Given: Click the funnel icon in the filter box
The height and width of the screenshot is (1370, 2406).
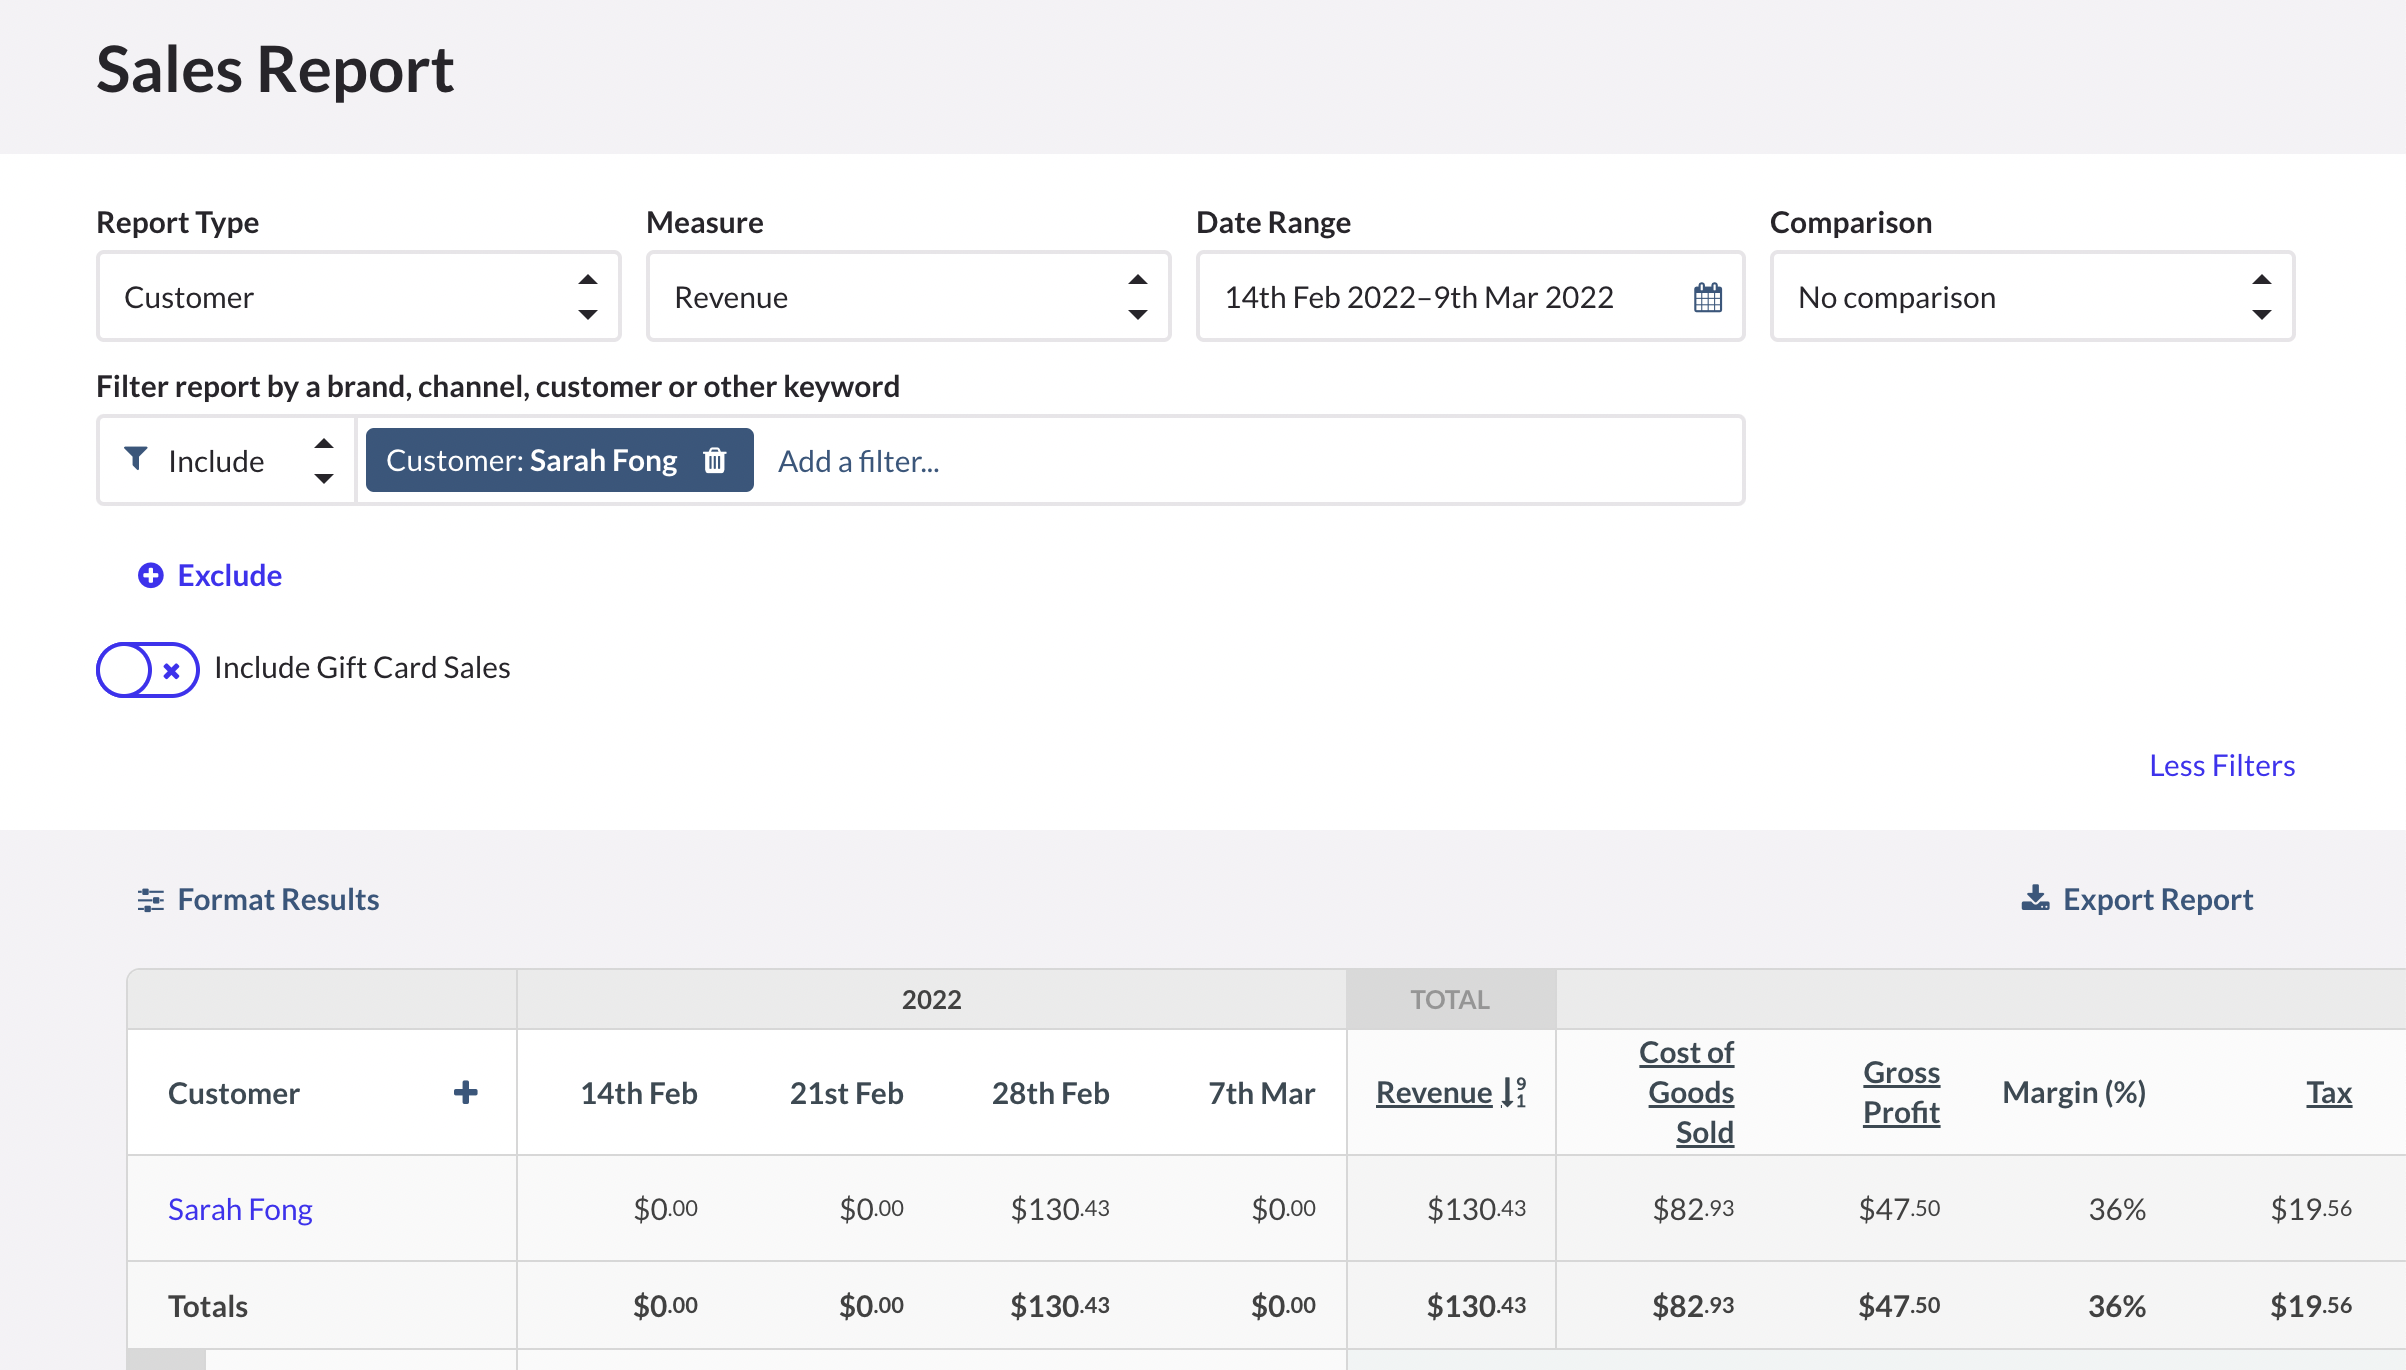Looking at the screenshot, I should [136, 459].
